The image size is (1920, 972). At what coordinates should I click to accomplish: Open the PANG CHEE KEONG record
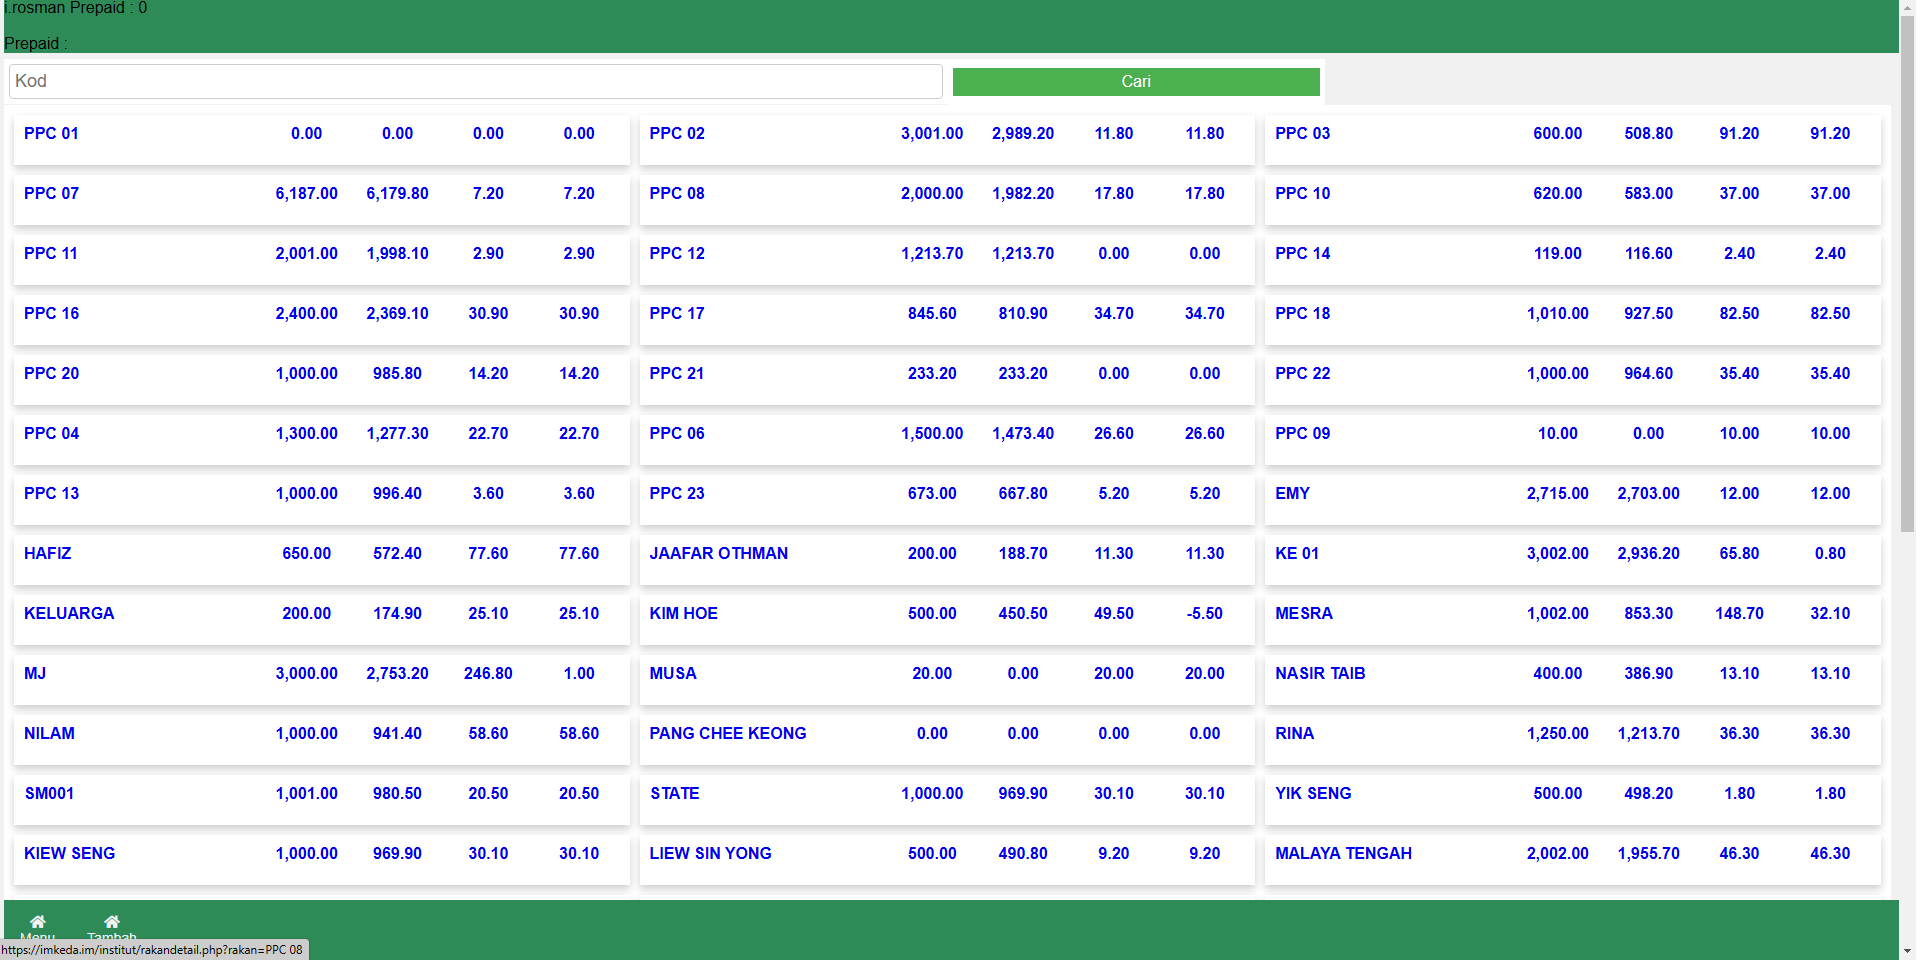pyautogui.click(x=727, y=734)
